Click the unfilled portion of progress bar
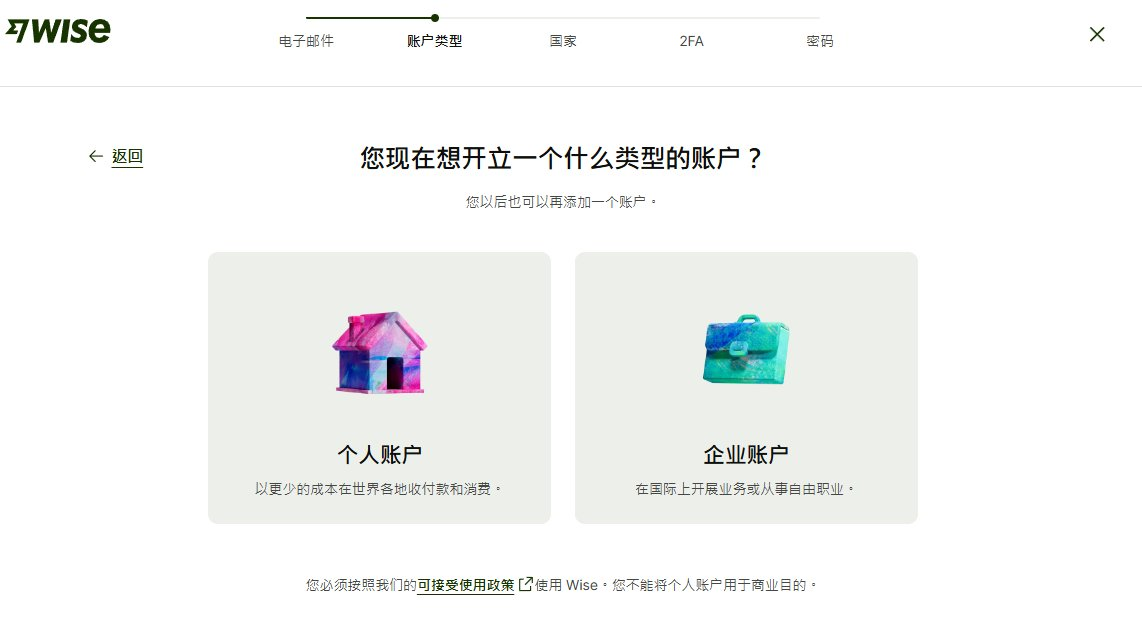 tap(629, 17)
